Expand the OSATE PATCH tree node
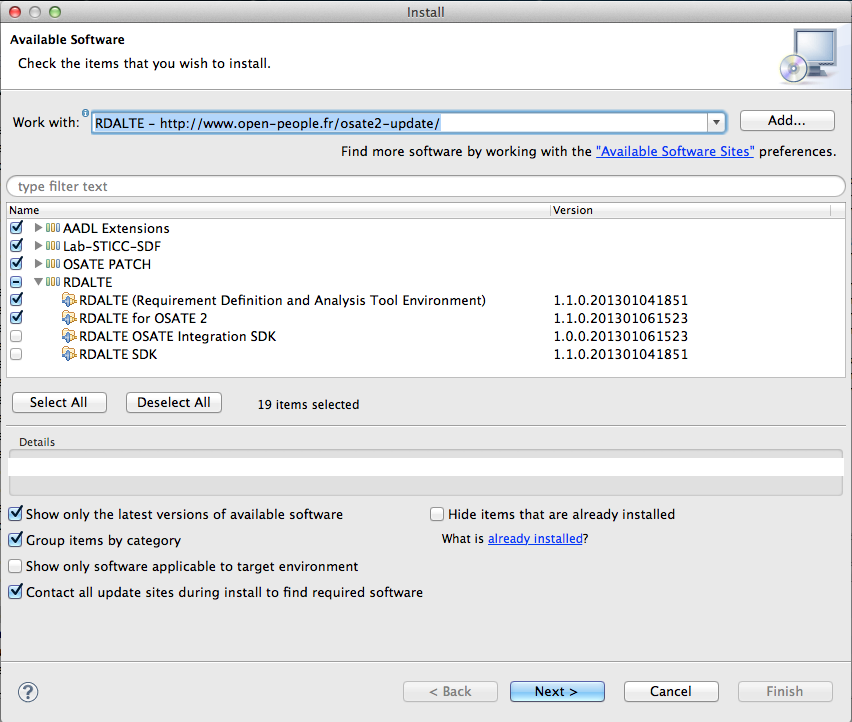Image resolution: width=852 pixels, height=722 pixels. [38, 263]
